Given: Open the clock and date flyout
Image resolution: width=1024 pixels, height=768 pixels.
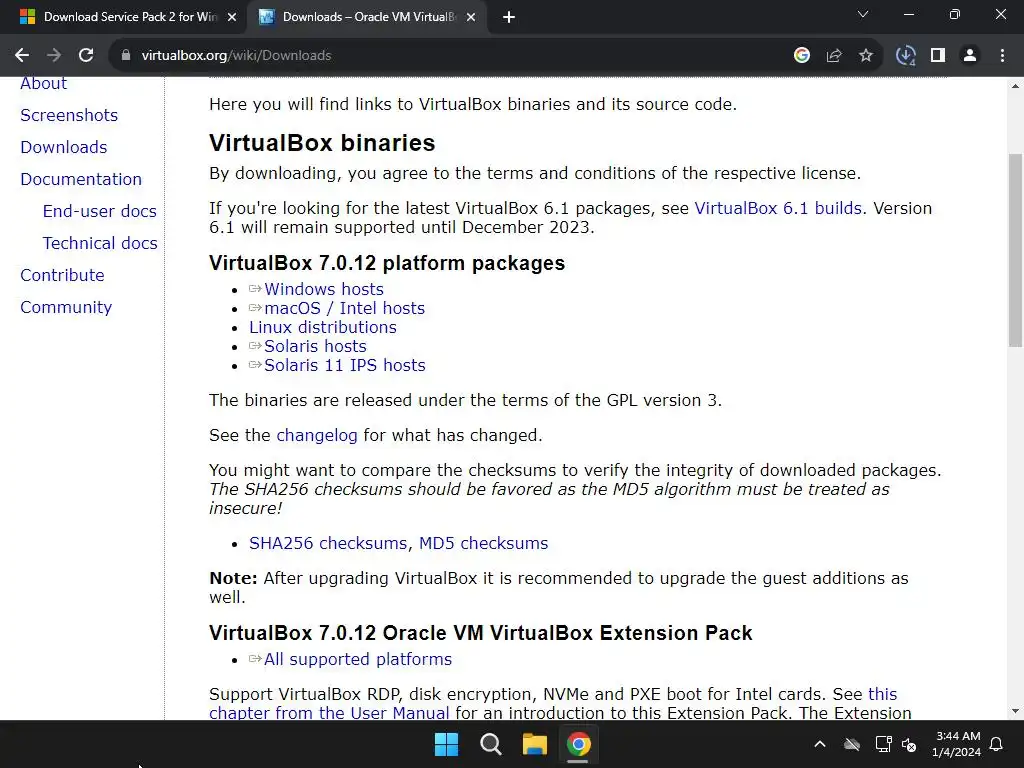Looking at the screenshot, I should click(x=957, y=744).
